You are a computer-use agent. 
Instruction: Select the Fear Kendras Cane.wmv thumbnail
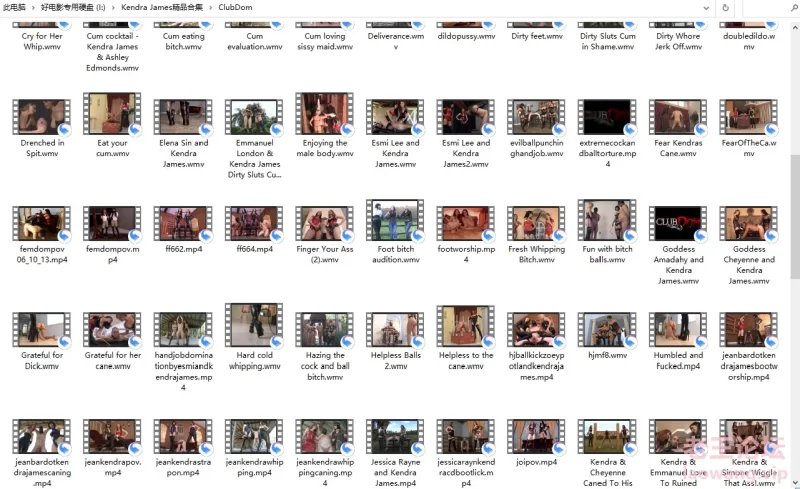click(678, 117)
